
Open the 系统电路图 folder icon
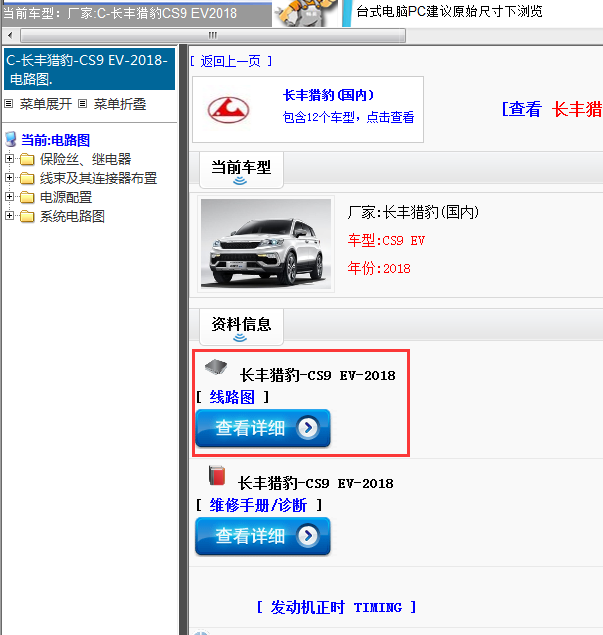27,216
